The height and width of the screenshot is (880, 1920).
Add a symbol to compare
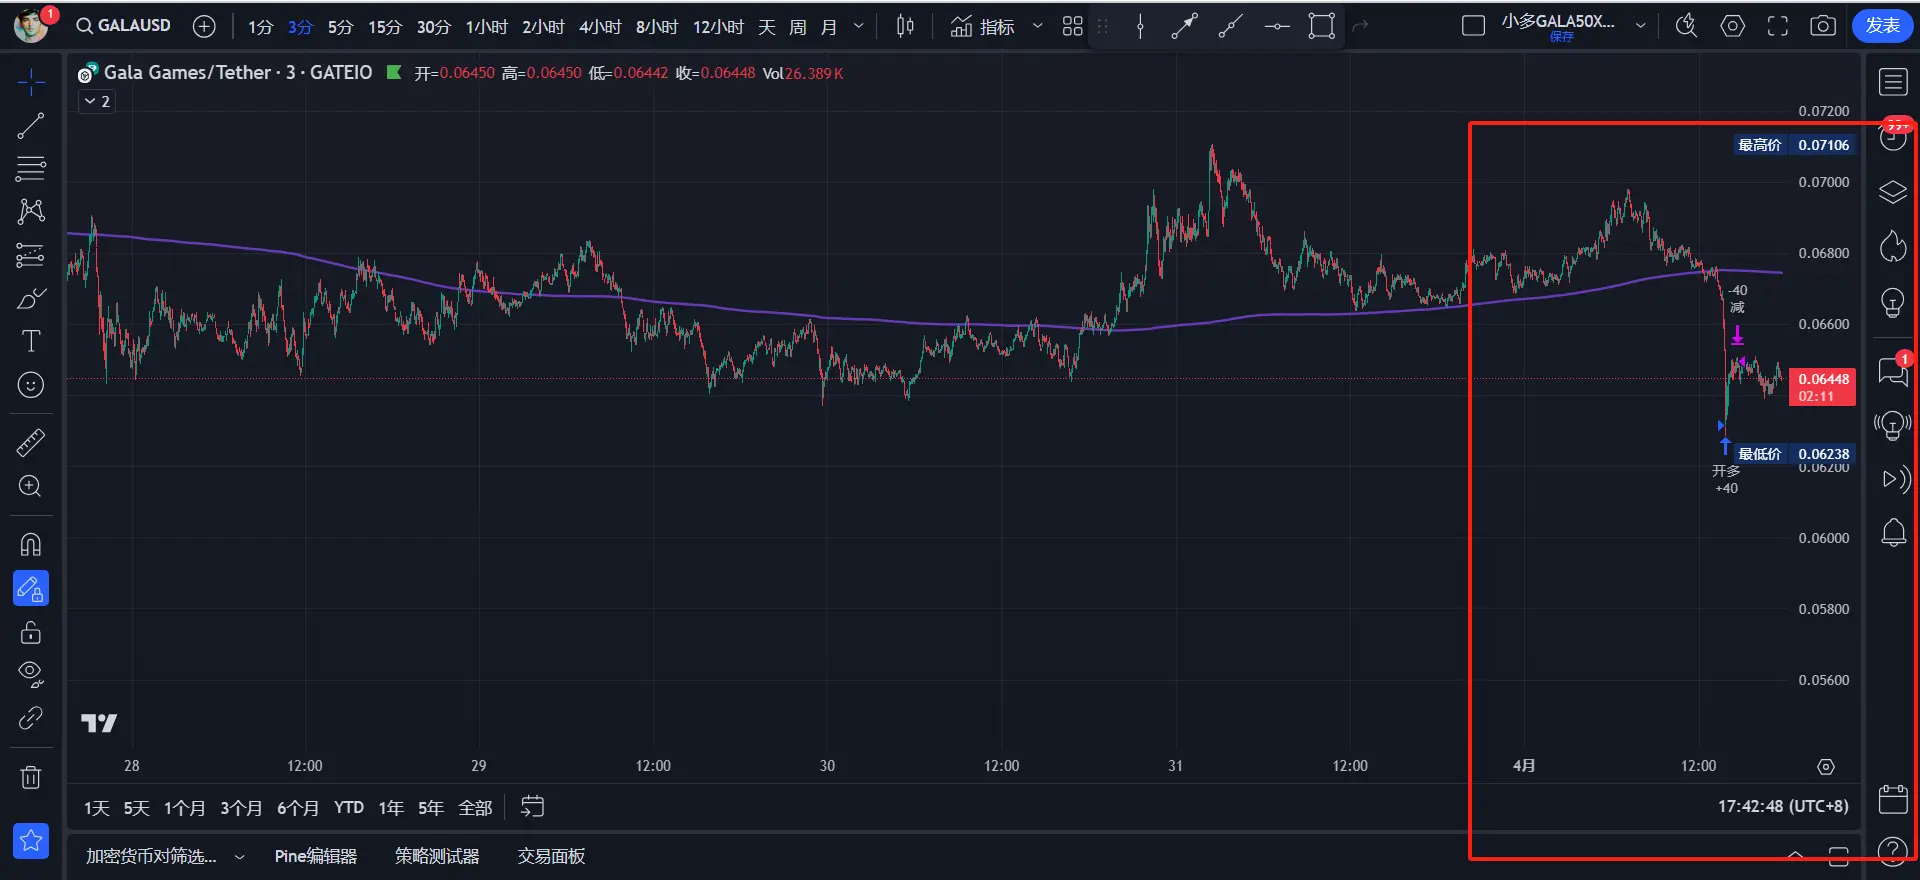204,27
